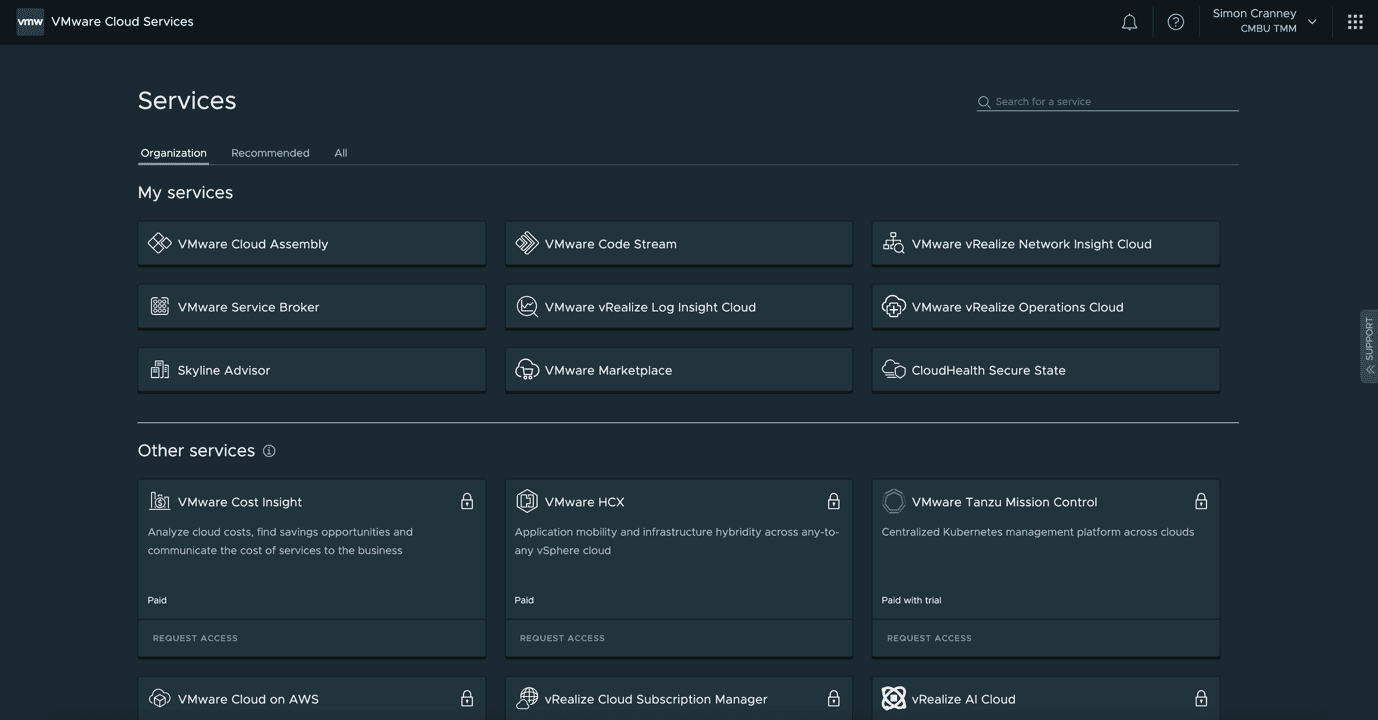Click the VMware Cloud on AWS icon

coord(159,698)
